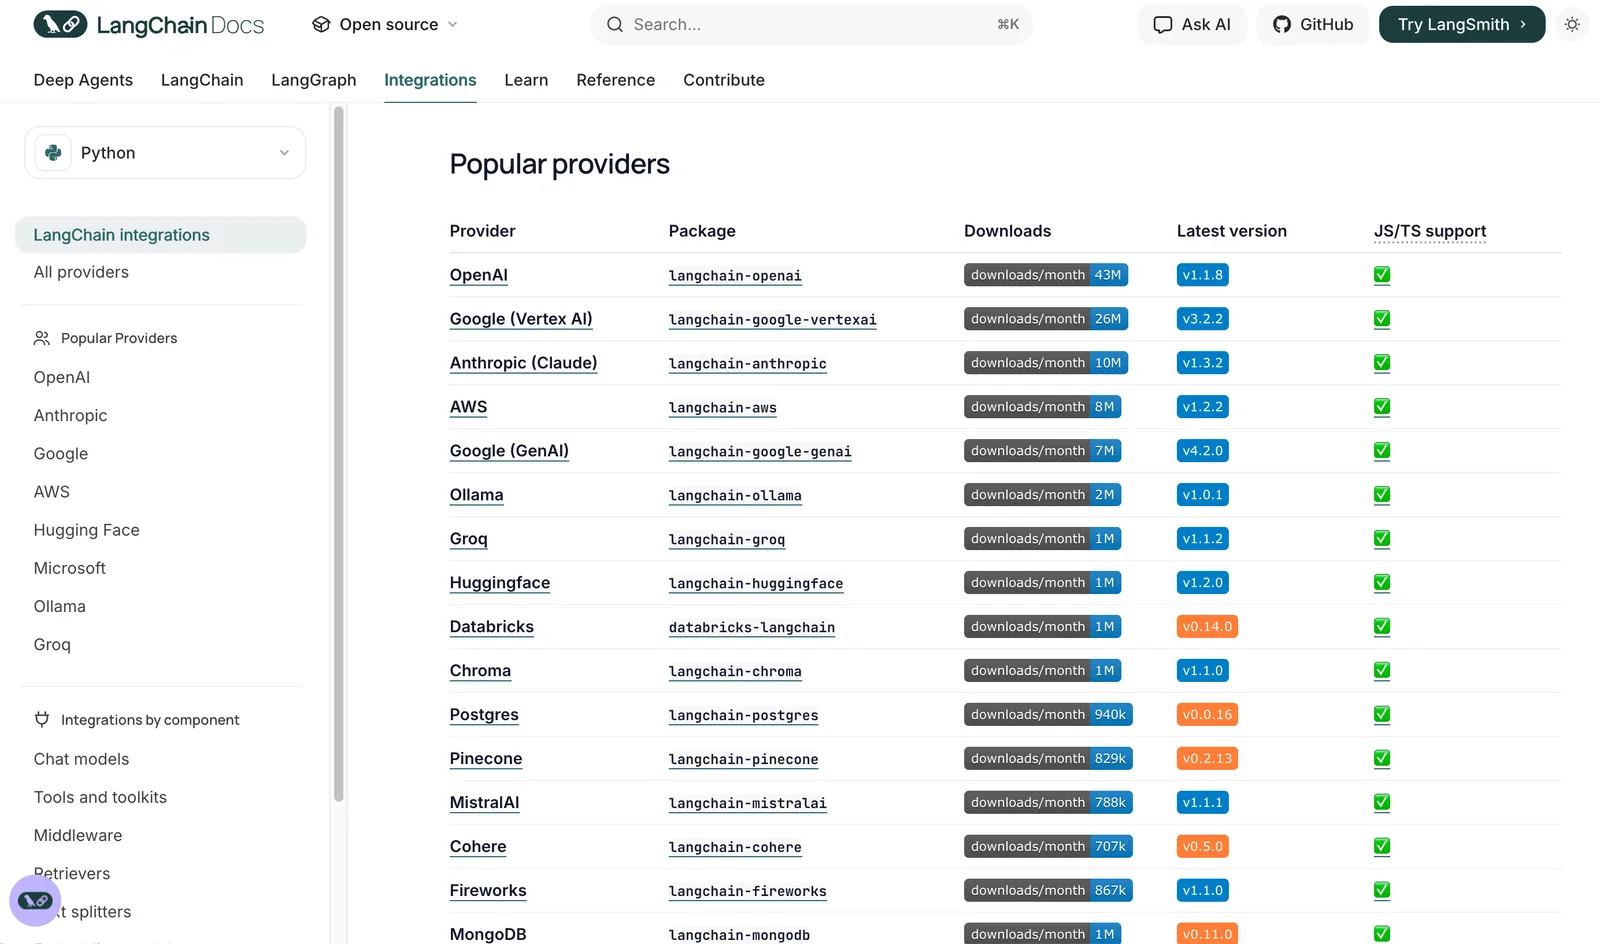Open the Pinecone provider link
Image resolution: width=1600 pixels, height=944 pixels.
coord(486,759)
